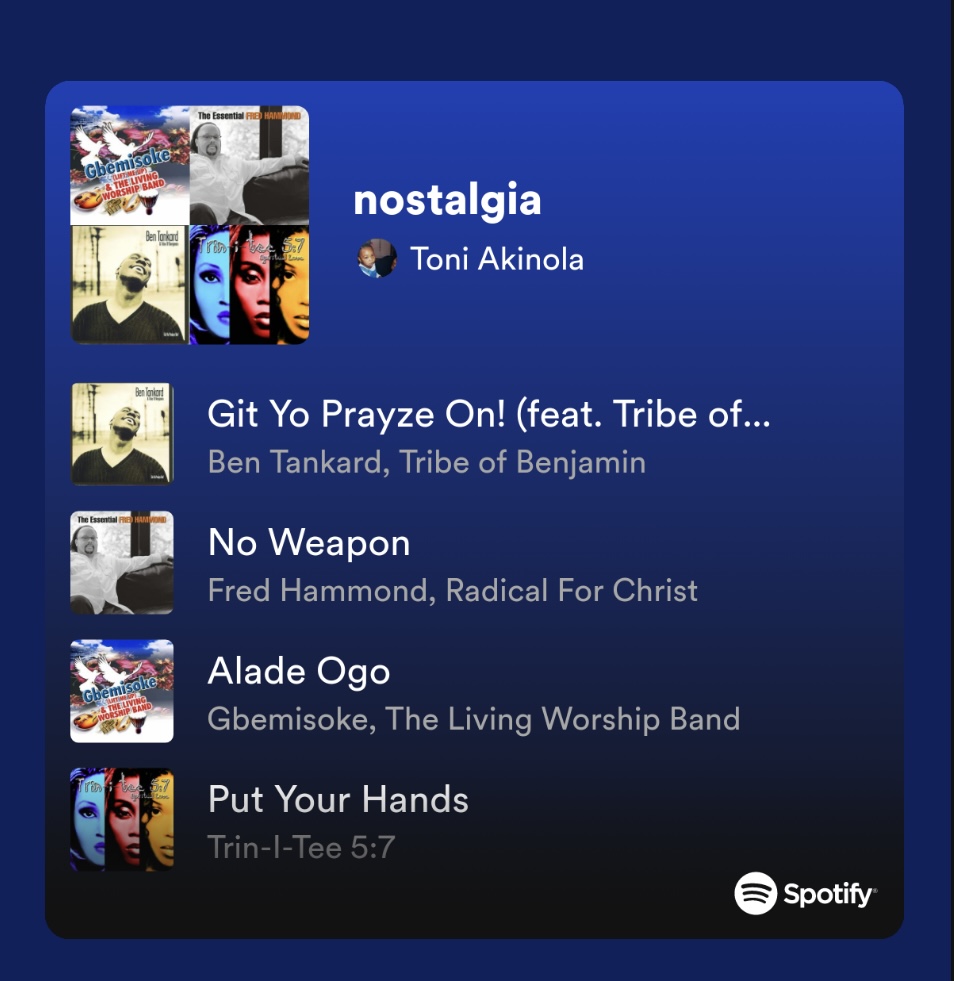The width and height of the screenshot is (954, 981).
Task: Play the song No Weapon
Action: point(309,542)
